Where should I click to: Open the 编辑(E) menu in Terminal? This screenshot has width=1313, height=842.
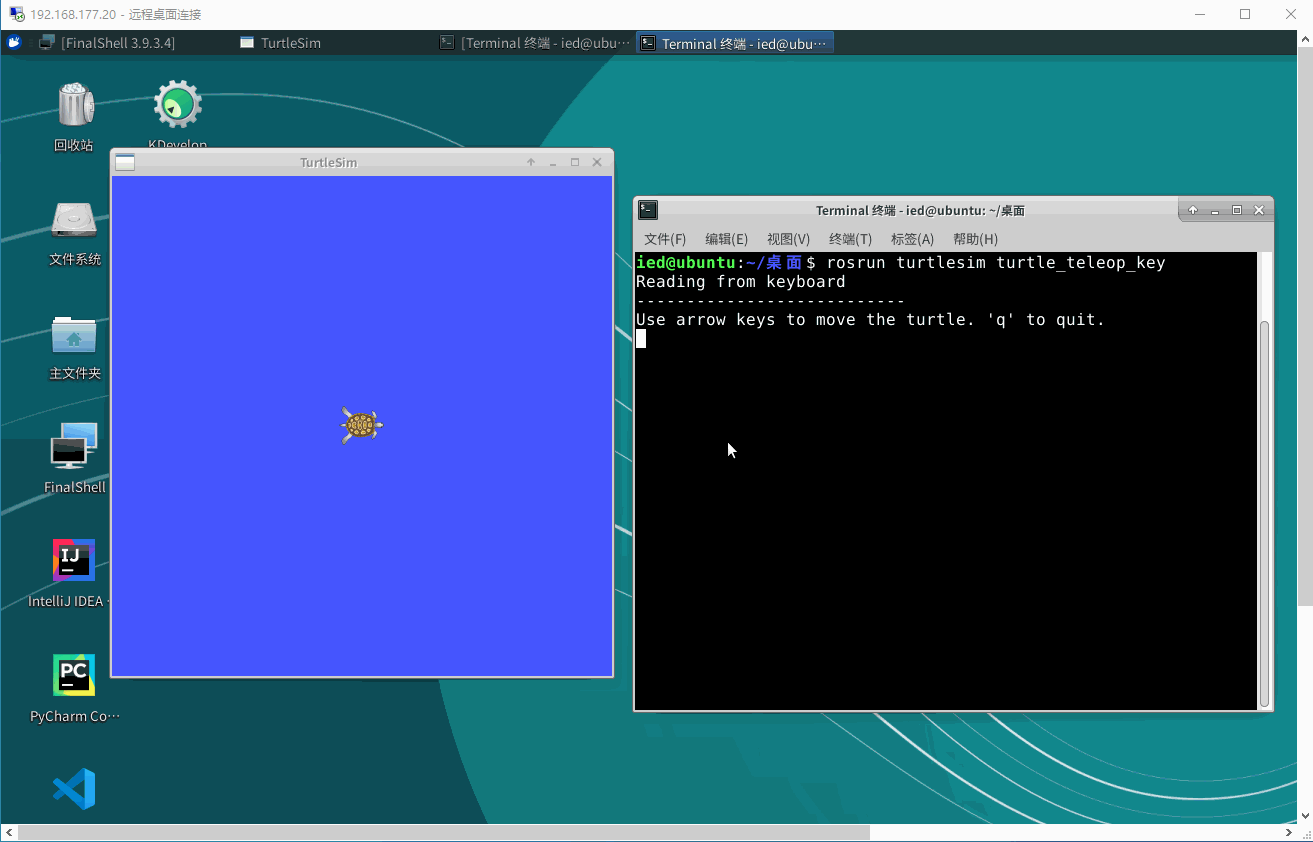727,239
